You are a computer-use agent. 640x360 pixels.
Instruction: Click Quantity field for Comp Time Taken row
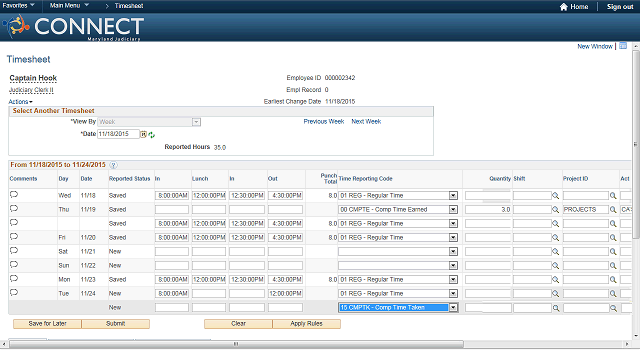488,308
